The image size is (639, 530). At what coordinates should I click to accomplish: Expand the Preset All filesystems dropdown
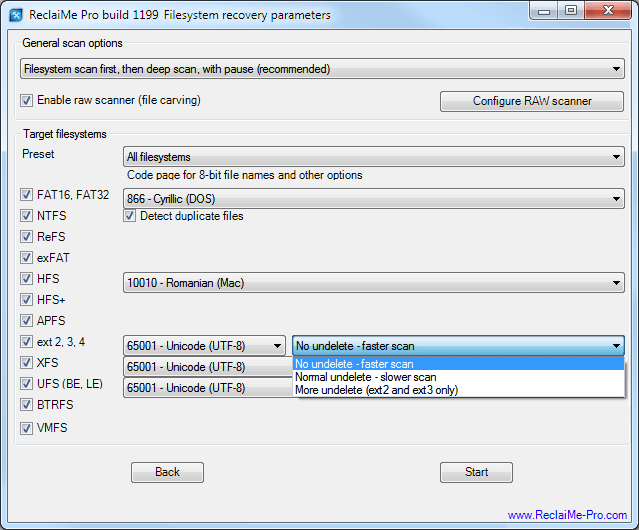pos(373,157)
